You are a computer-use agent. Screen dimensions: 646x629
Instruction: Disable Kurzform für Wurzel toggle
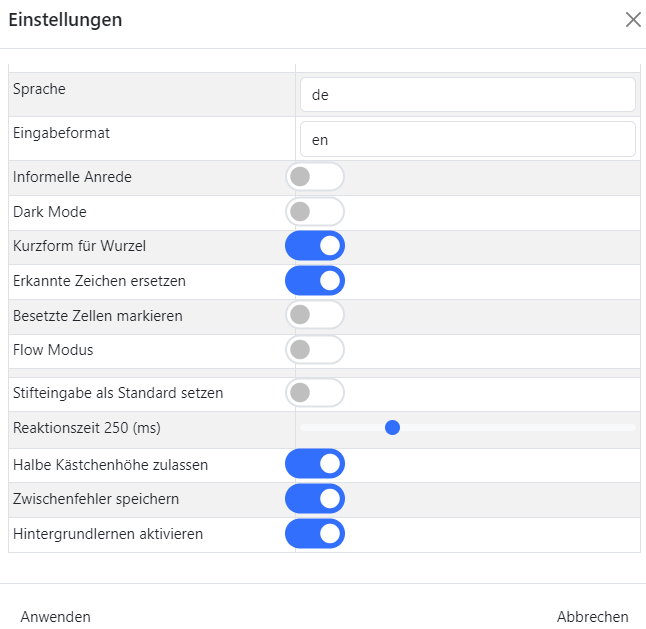tap(314, 246)
